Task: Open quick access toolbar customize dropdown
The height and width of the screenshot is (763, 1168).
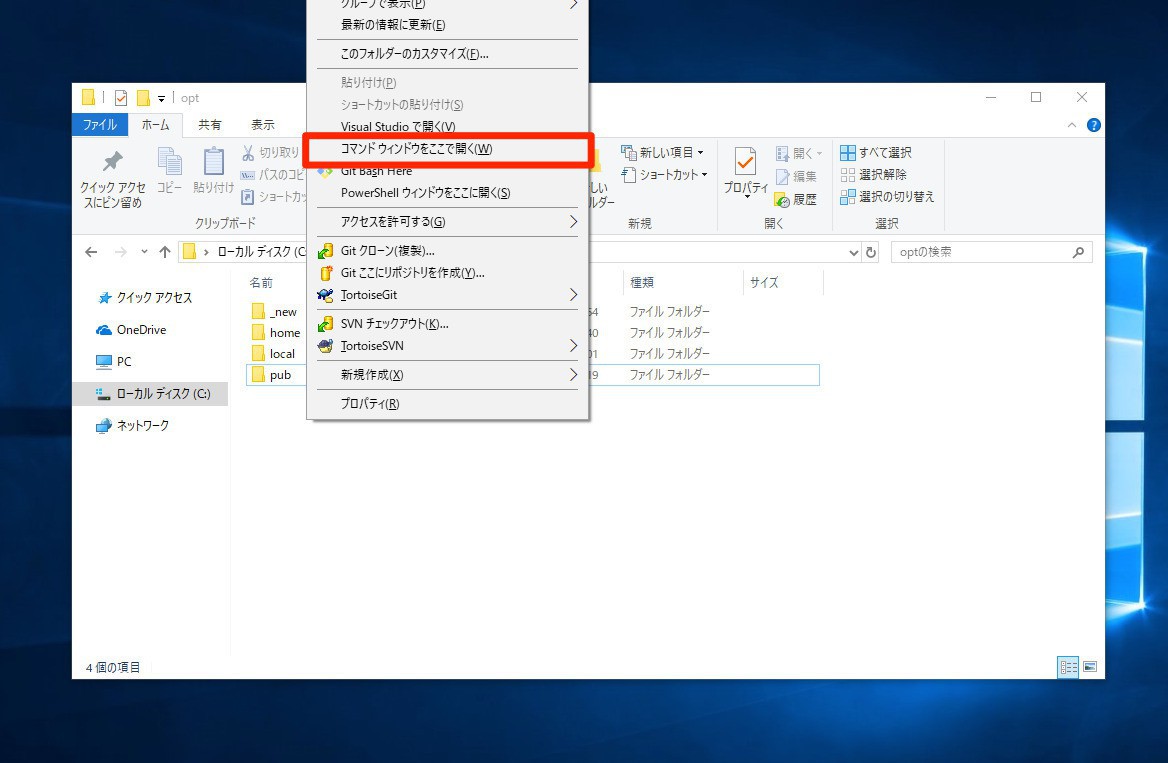Action: pos(161,98)
